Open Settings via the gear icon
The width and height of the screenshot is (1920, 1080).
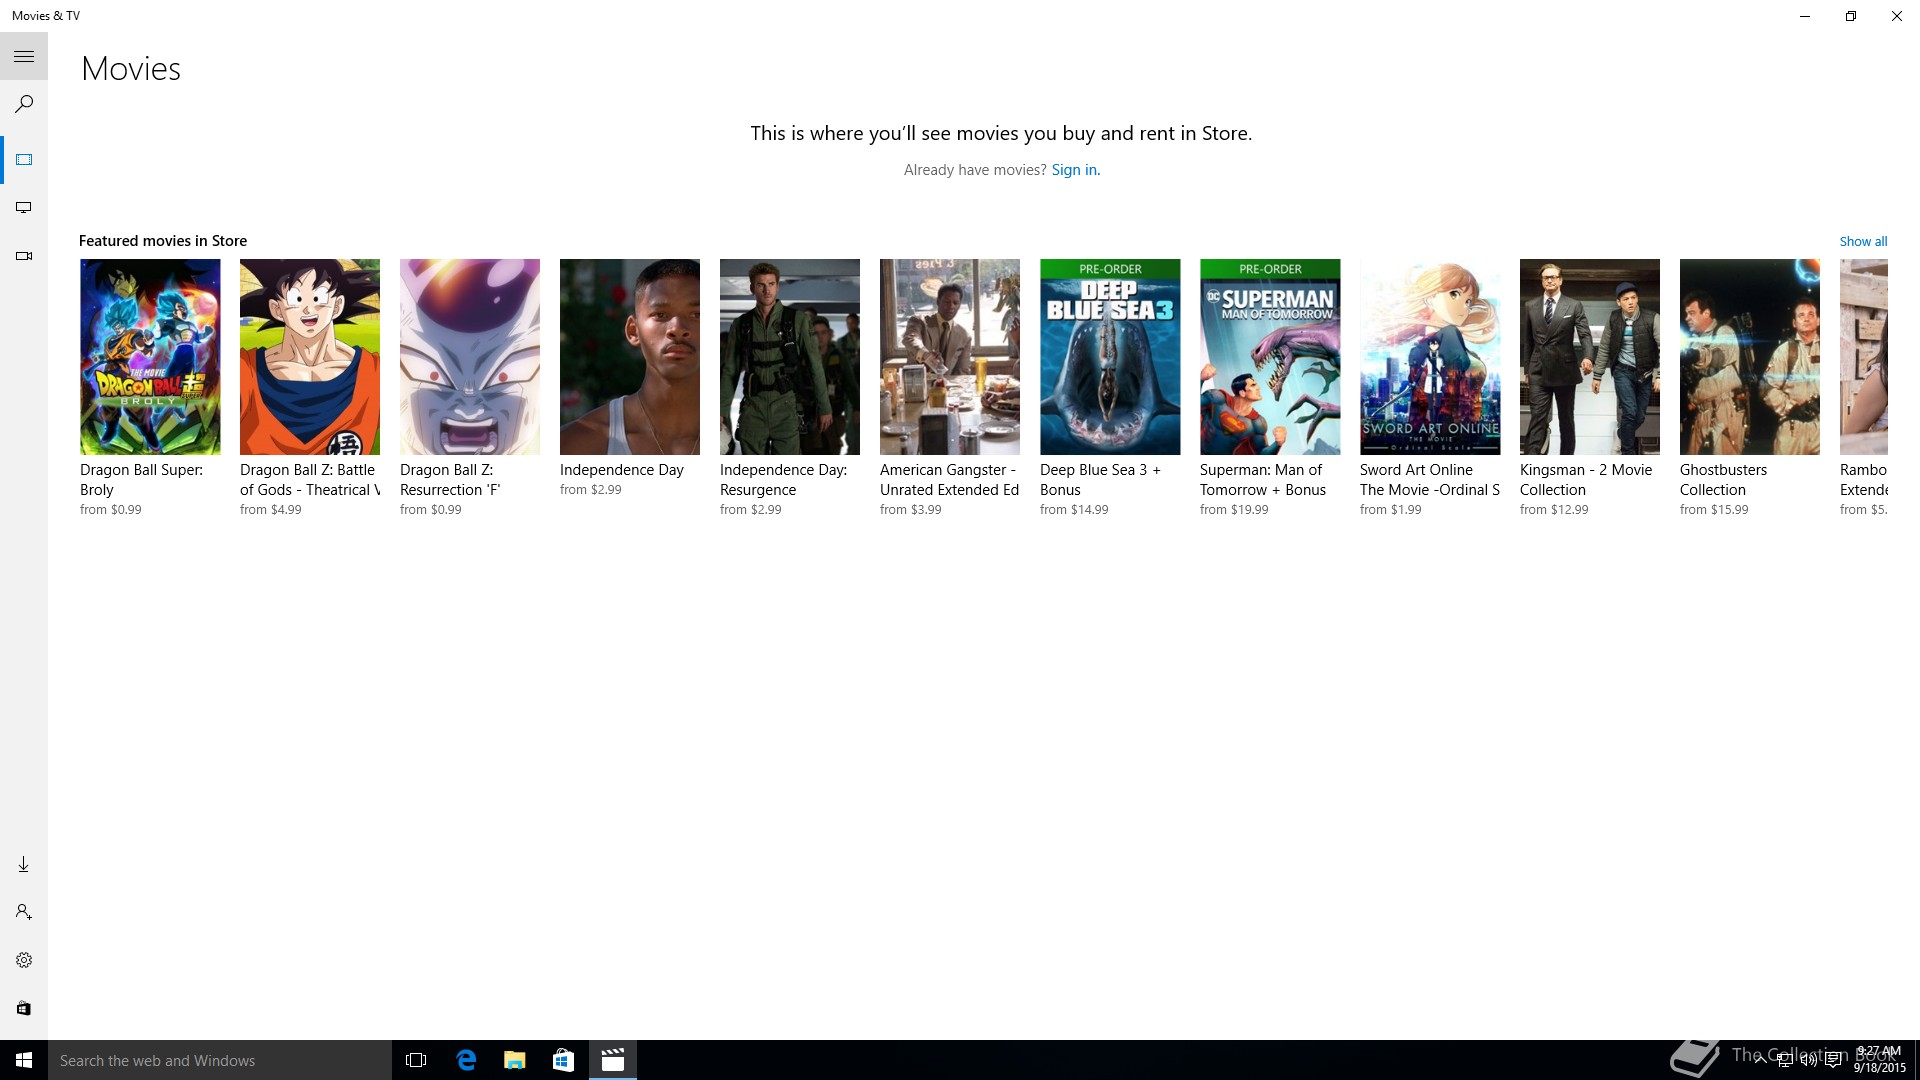click(24, 960)
